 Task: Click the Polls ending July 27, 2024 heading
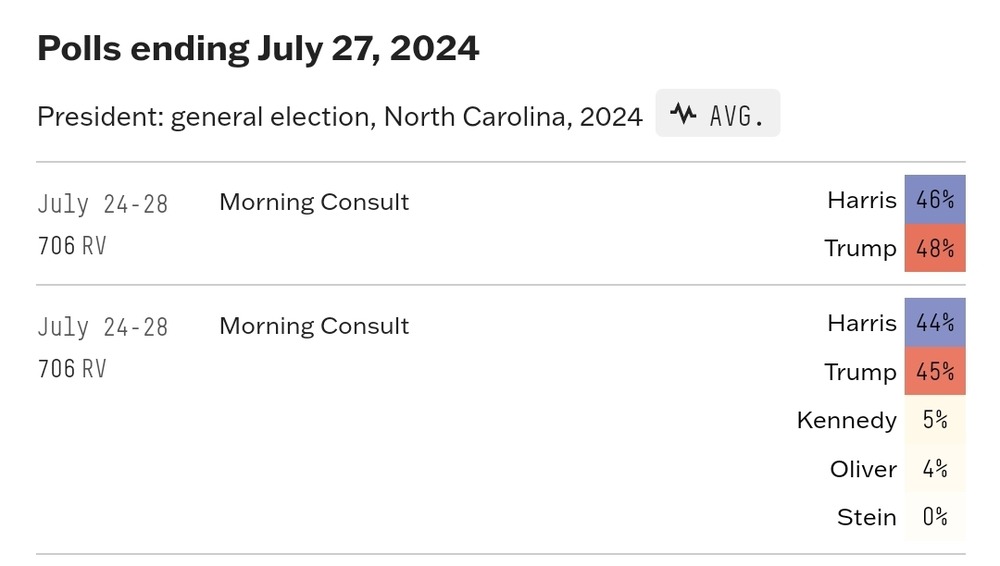258,48
